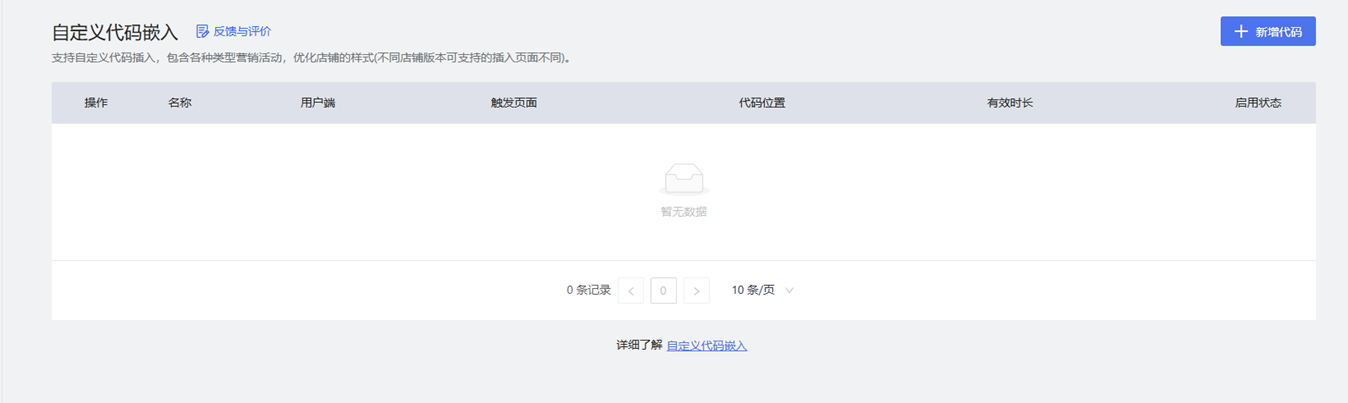Click the 用户端 column header

[x=318, y=103]
